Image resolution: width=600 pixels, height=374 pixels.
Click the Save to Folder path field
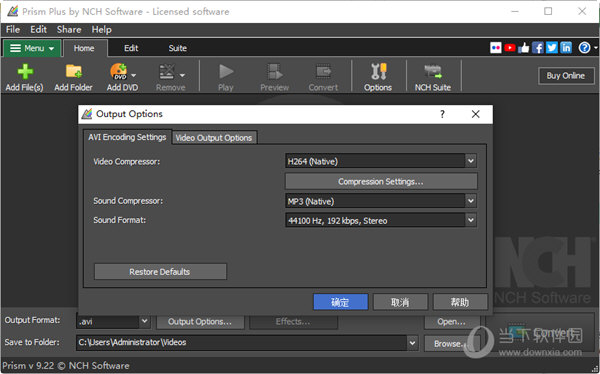coord(241,343)
